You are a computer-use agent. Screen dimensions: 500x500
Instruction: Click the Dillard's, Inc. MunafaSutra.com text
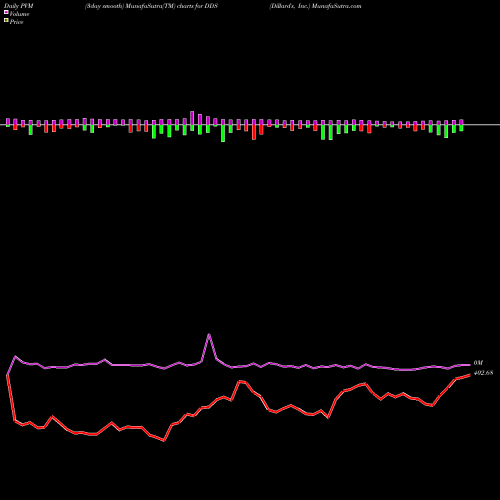(x=315, y=6)
